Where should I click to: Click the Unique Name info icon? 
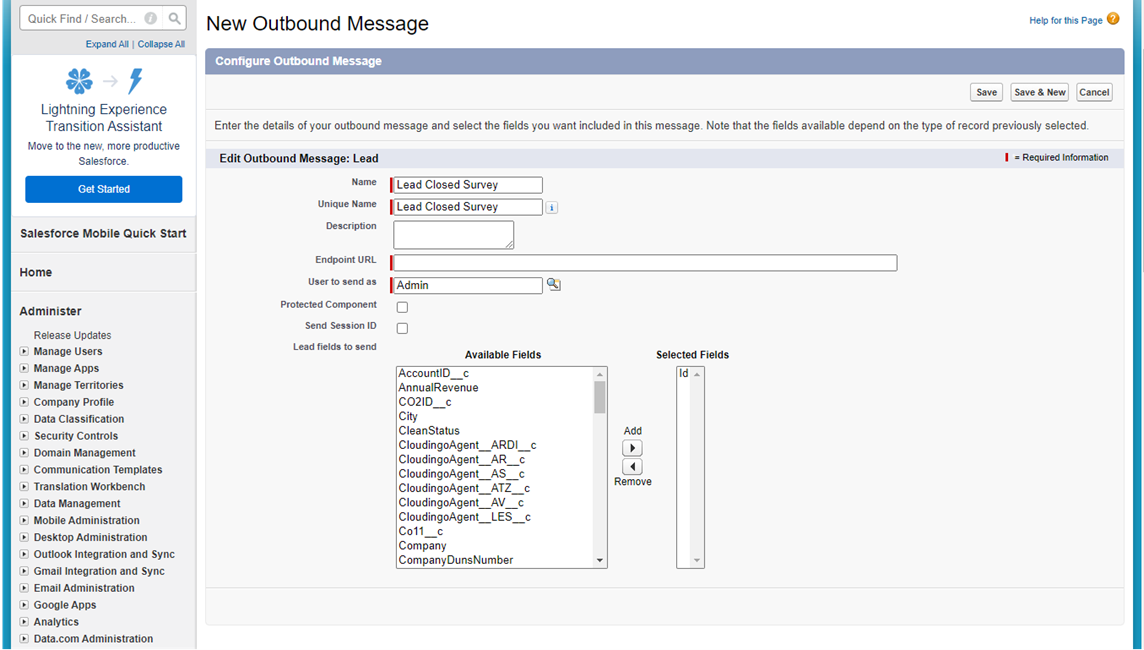tap(552, 208)
